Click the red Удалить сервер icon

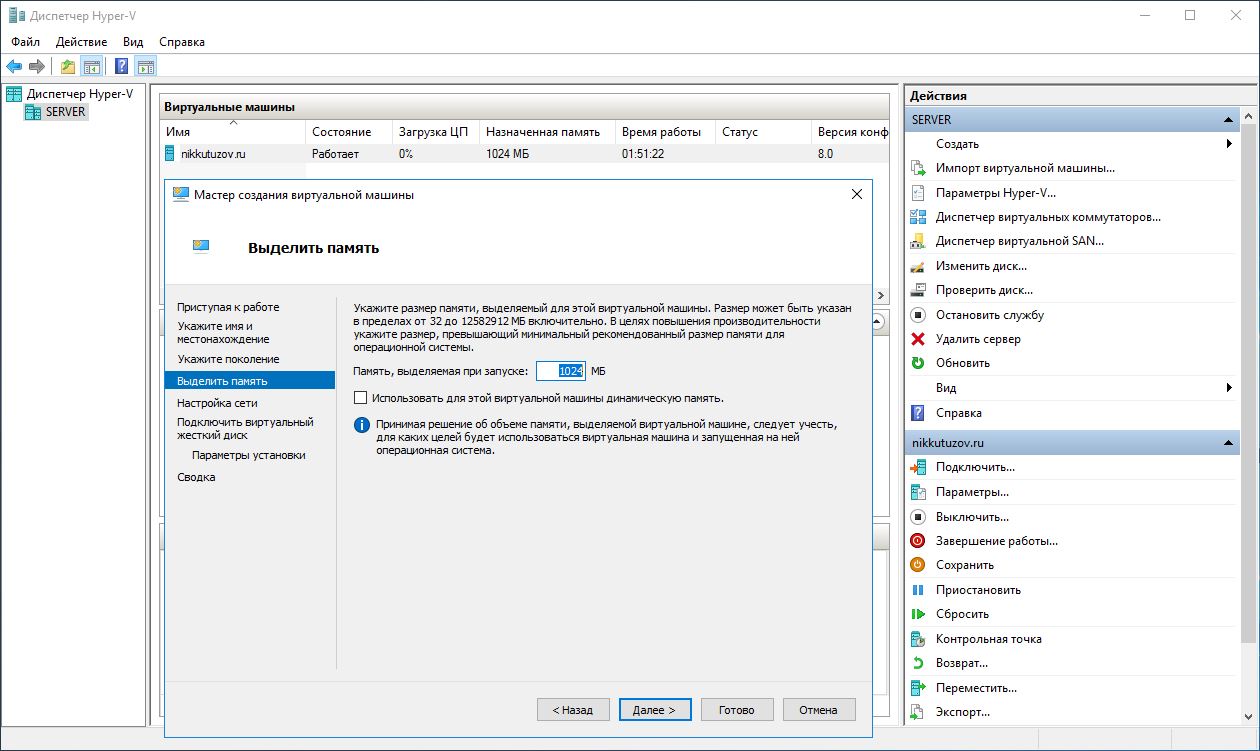918,339
